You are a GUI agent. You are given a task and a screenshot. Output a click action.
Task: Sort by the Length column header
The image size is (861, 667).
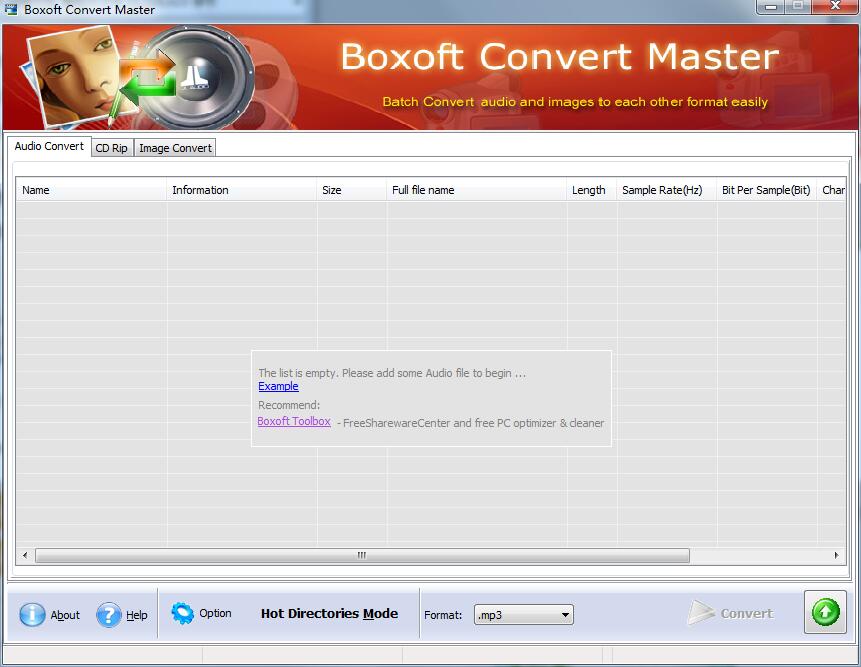click(x=591, y=190)
